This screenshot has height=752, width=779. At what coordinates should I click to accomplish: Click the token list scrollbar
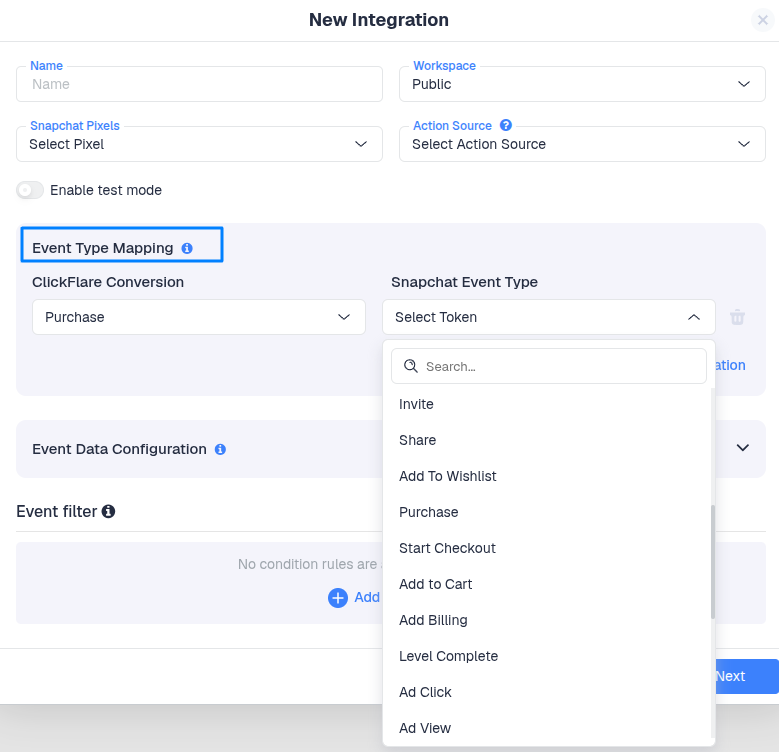713,562
